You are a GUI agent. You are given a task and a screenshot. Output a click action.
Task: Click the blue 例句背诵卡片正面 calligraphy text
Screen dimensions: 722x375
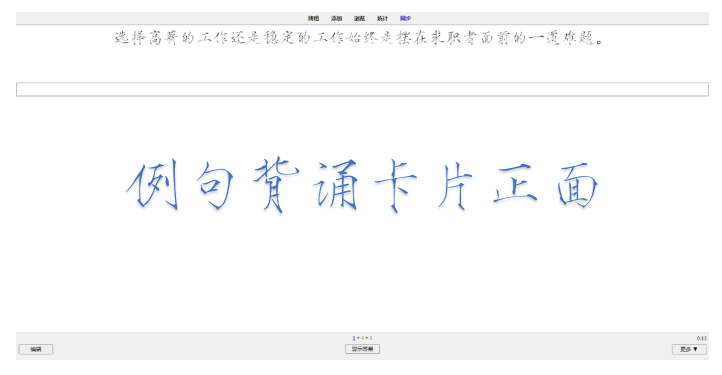point(362,185)
